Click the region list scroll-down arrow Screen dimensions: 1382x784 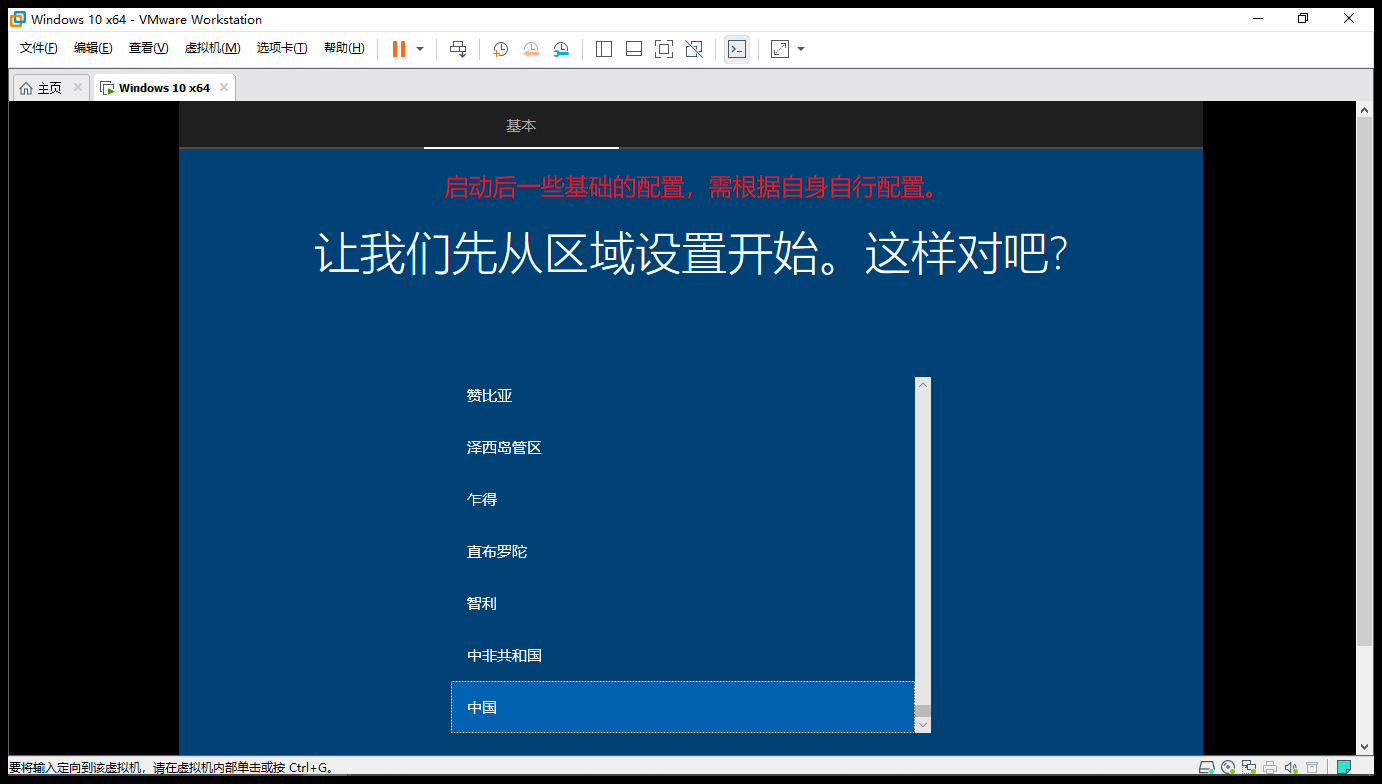[923, 725]
